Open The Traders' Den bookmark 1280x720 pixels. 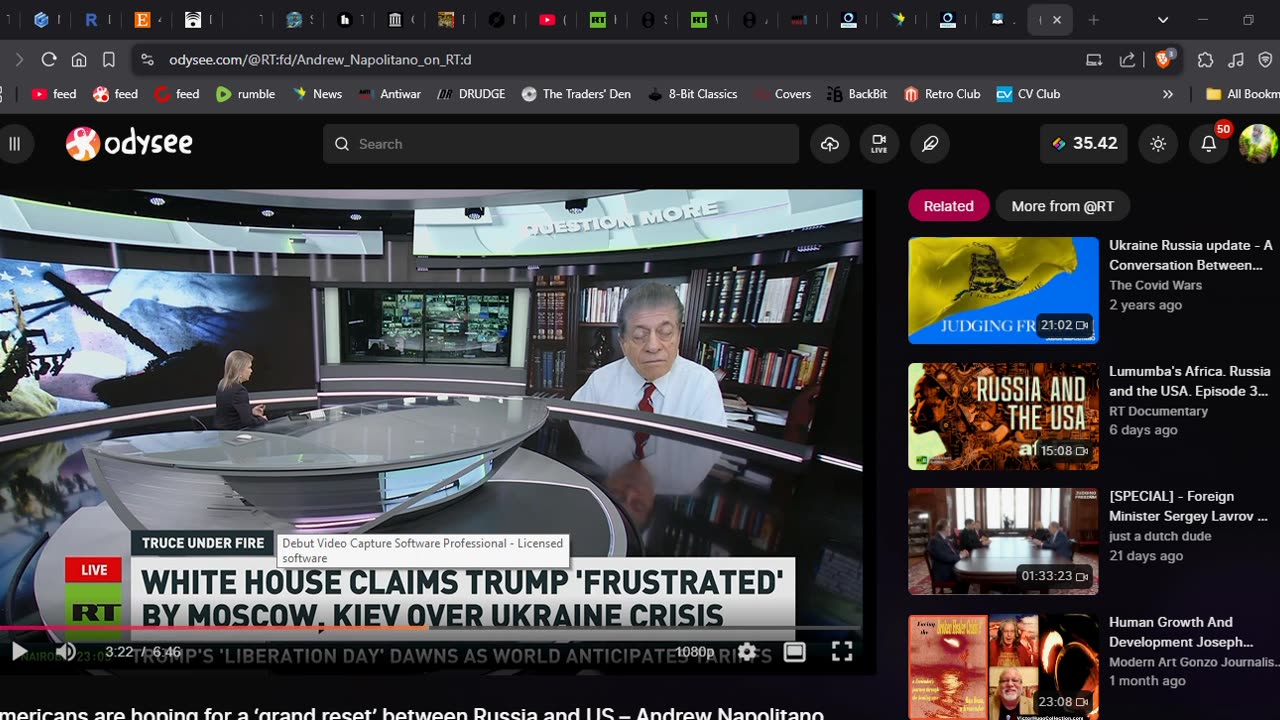[576, 94]
